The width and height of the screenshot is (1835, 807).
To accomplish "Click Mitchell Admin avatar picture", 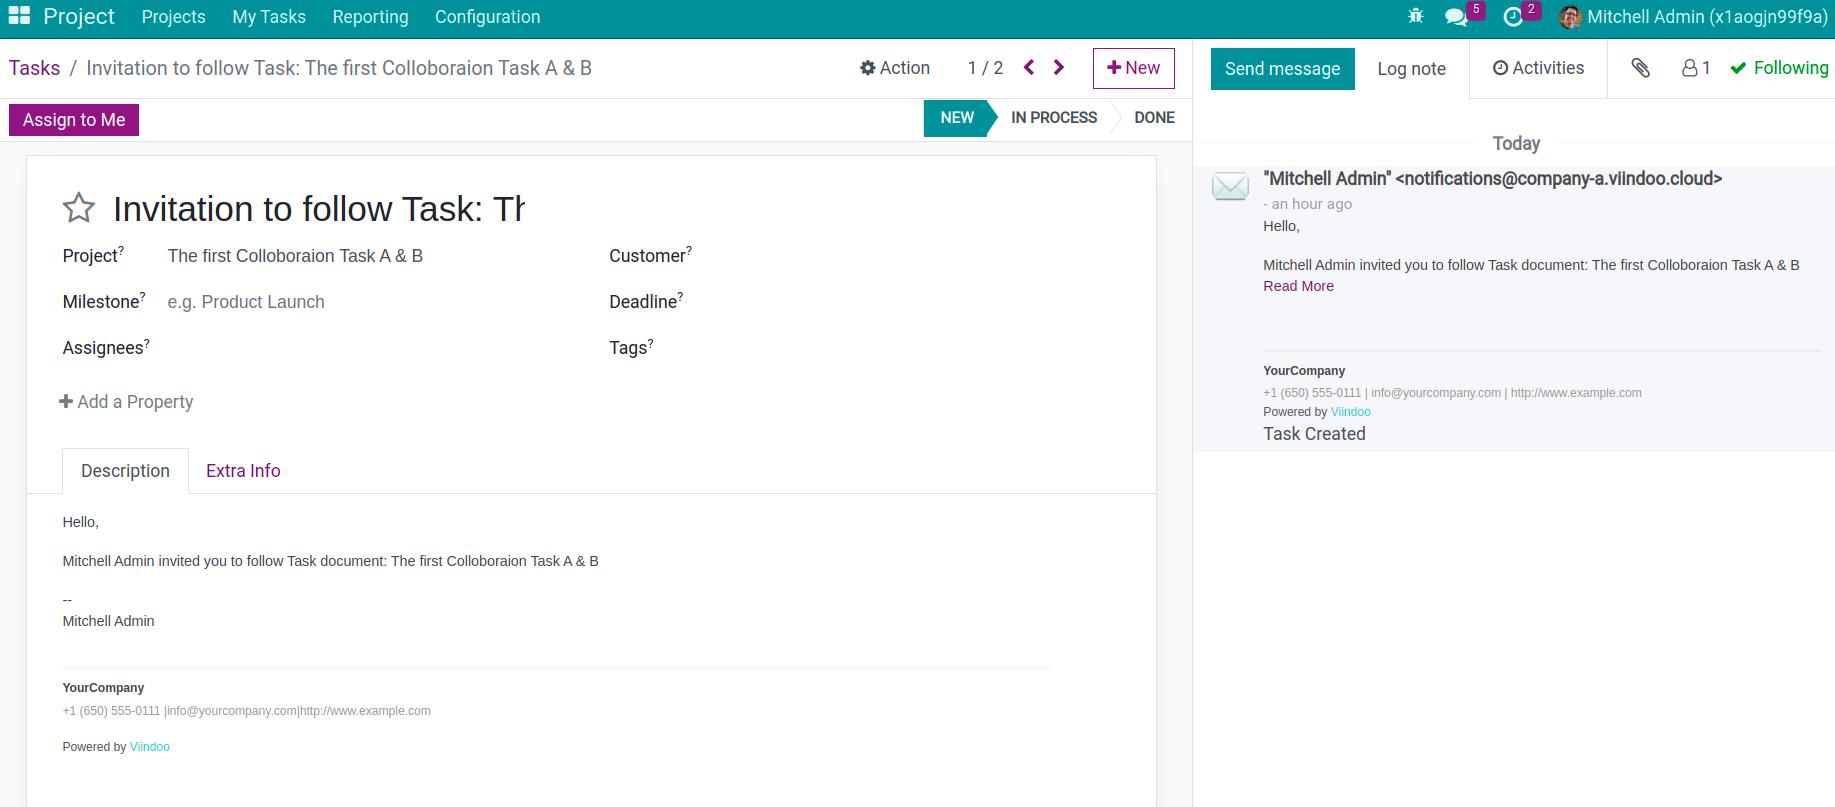I will pos(1570,17).
